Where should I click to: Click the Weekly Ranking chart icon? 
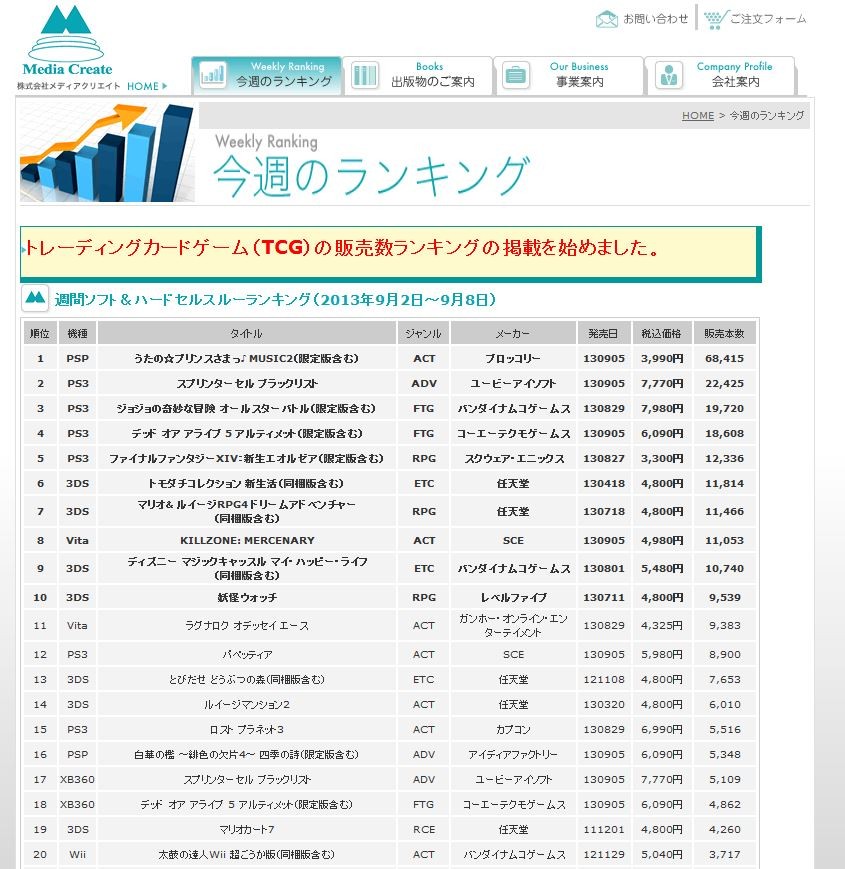click(213, 75)
